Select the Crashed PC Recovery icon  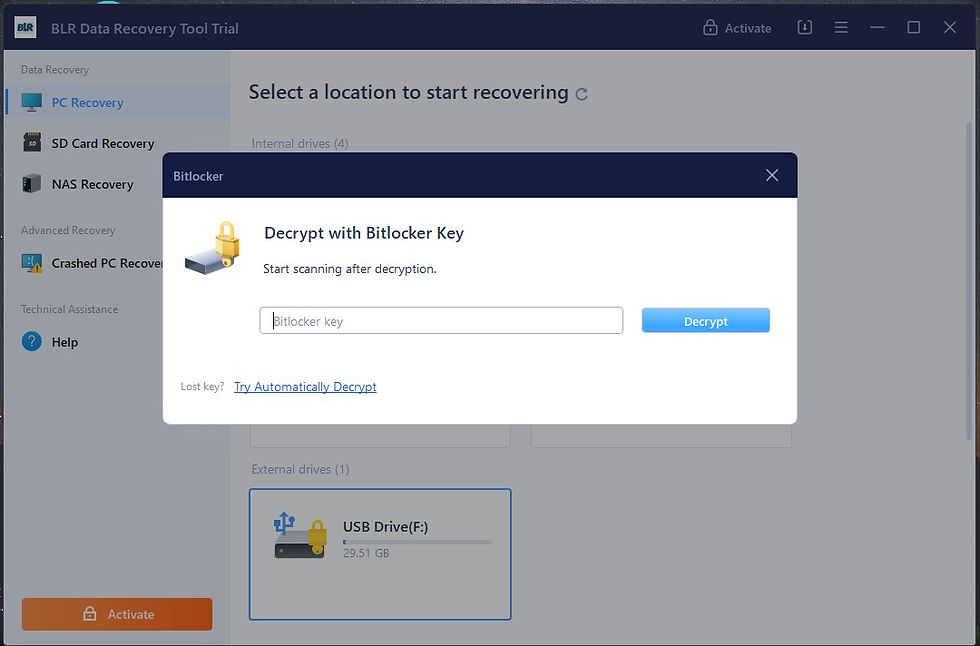point(32,263)
